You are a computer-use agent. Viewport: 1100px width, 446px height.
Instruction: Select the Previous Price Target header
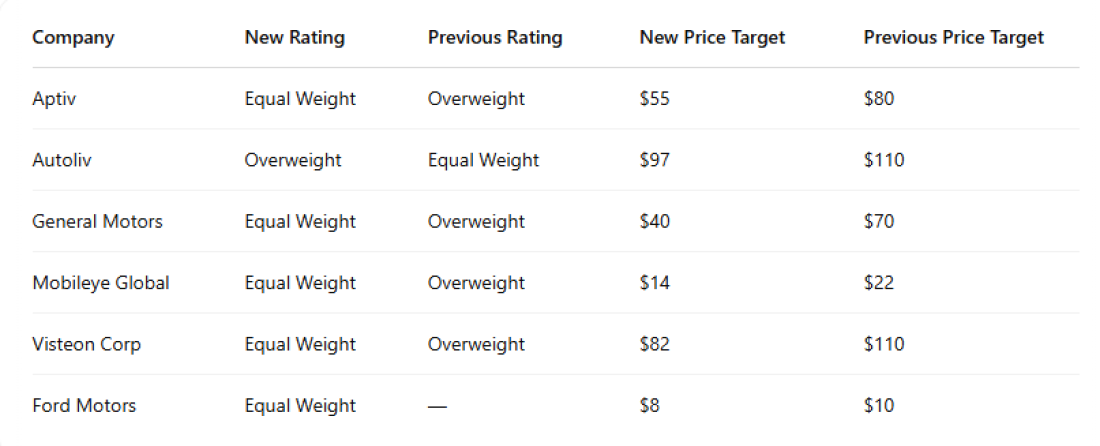953,38
